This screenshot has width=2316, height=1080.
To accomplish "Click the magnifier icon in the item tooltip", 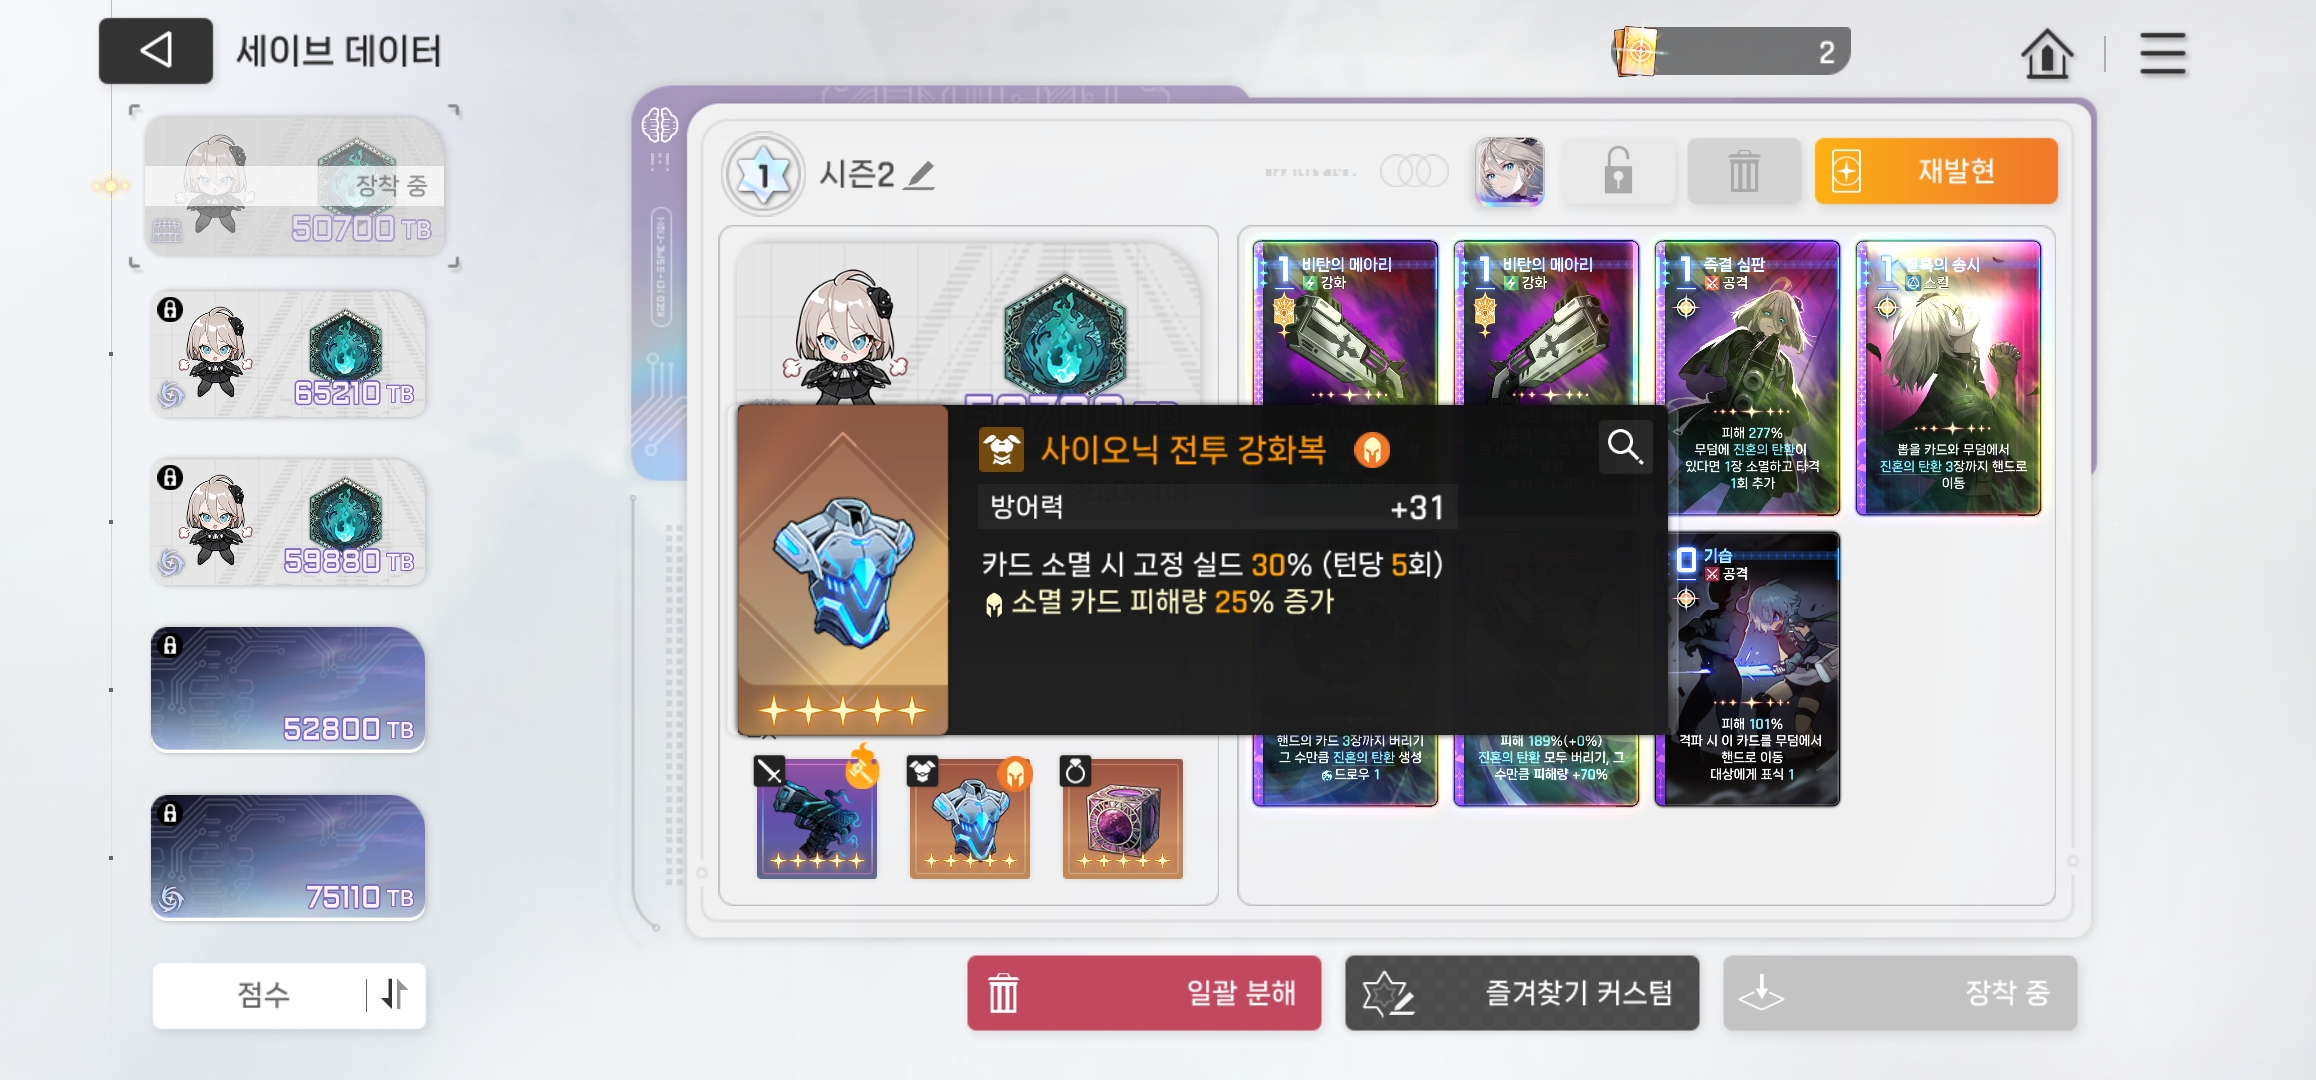I will (x=1624, y=446).
